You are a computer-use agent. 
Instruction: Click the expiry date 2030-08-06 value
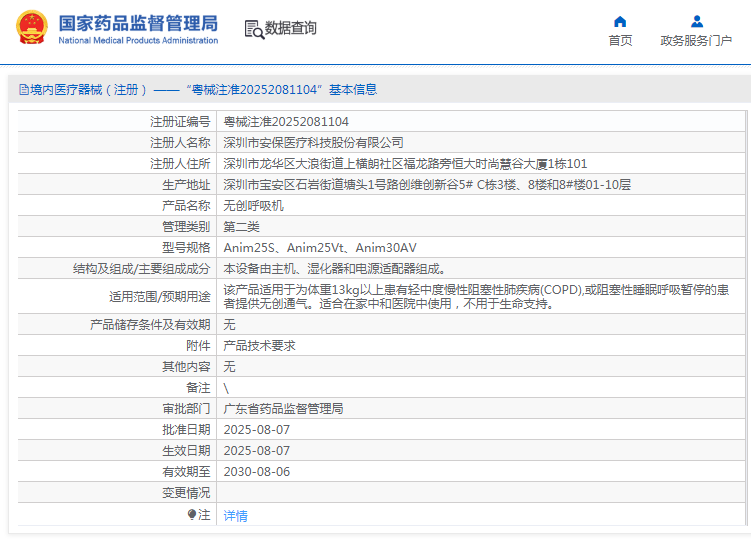click(256, 472)
